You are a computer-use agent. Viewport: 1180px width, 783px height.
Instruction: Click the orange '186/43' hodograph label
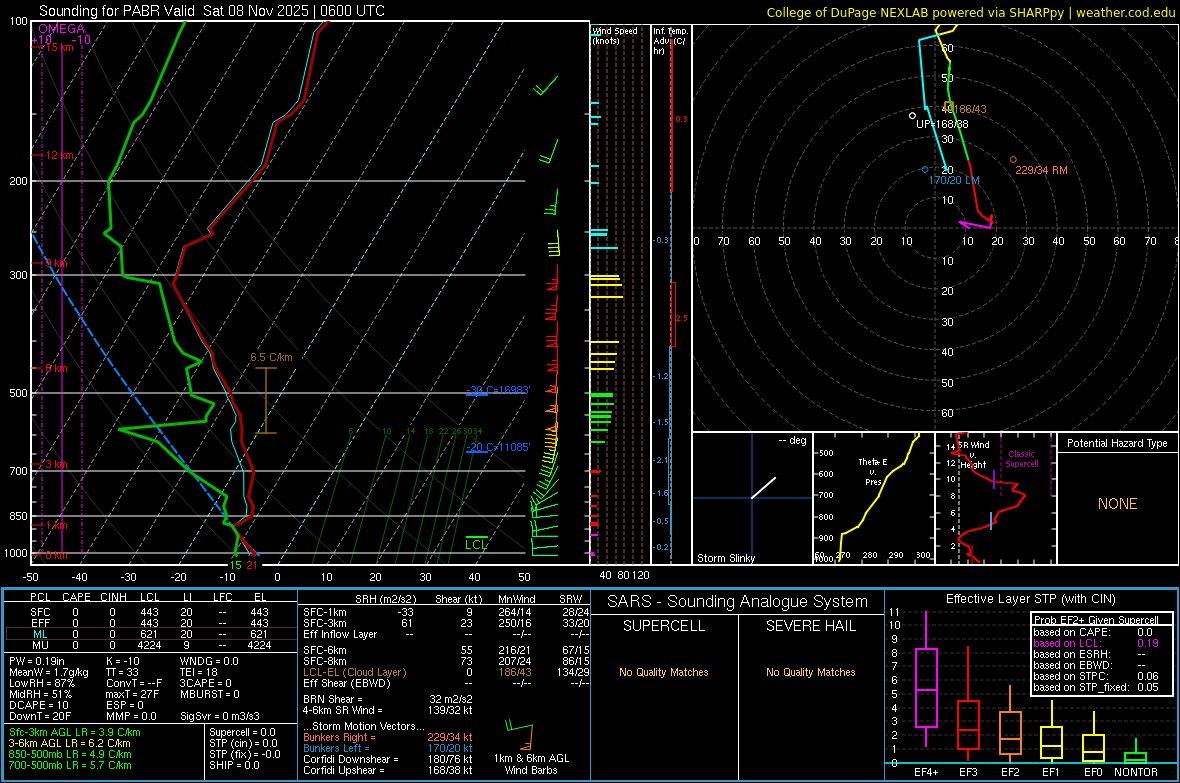(x=970, y=109)
